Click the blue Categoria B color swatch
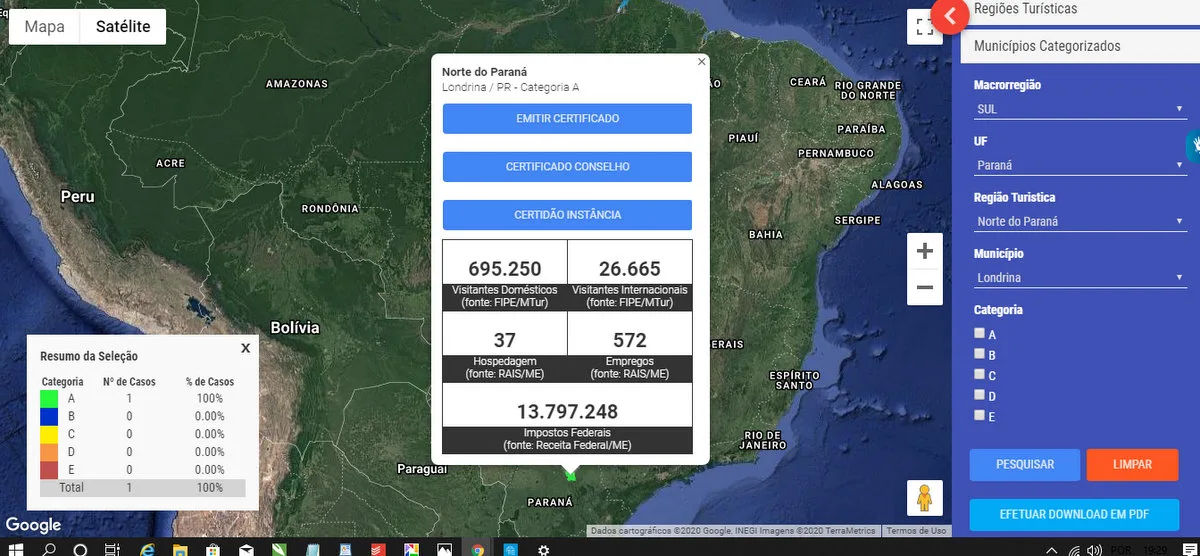Image resolution: width=1200 pixels, height=556 pixels. point(49,416)
